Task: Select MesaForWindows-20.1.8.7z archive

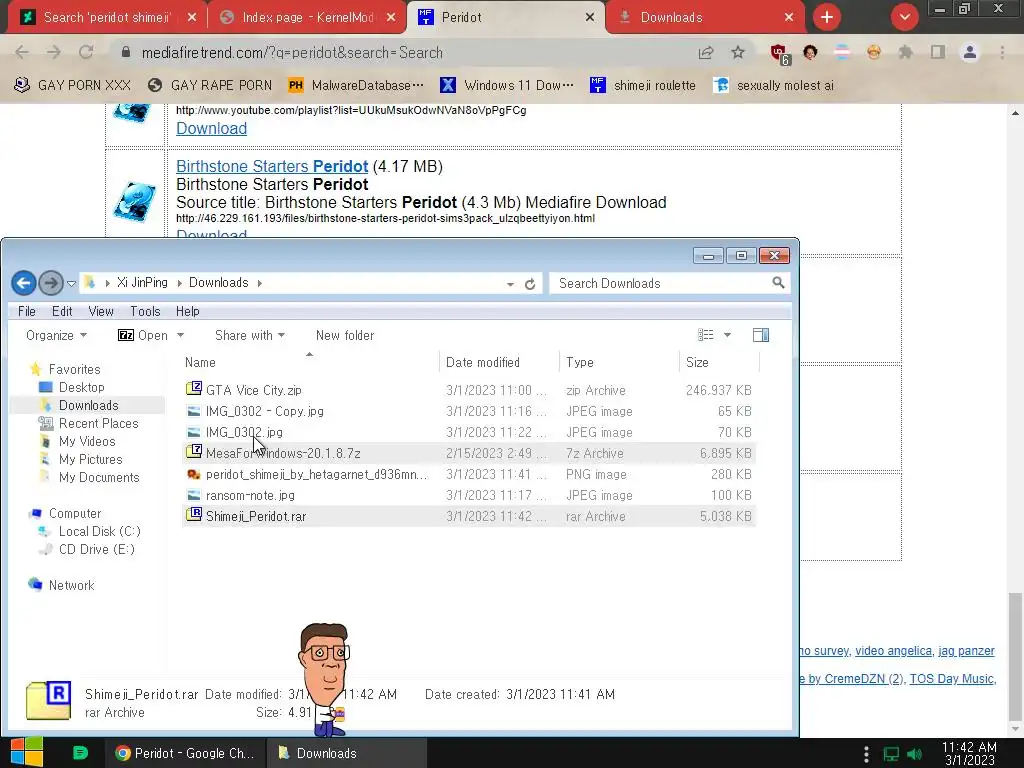Action: point(468,453)
